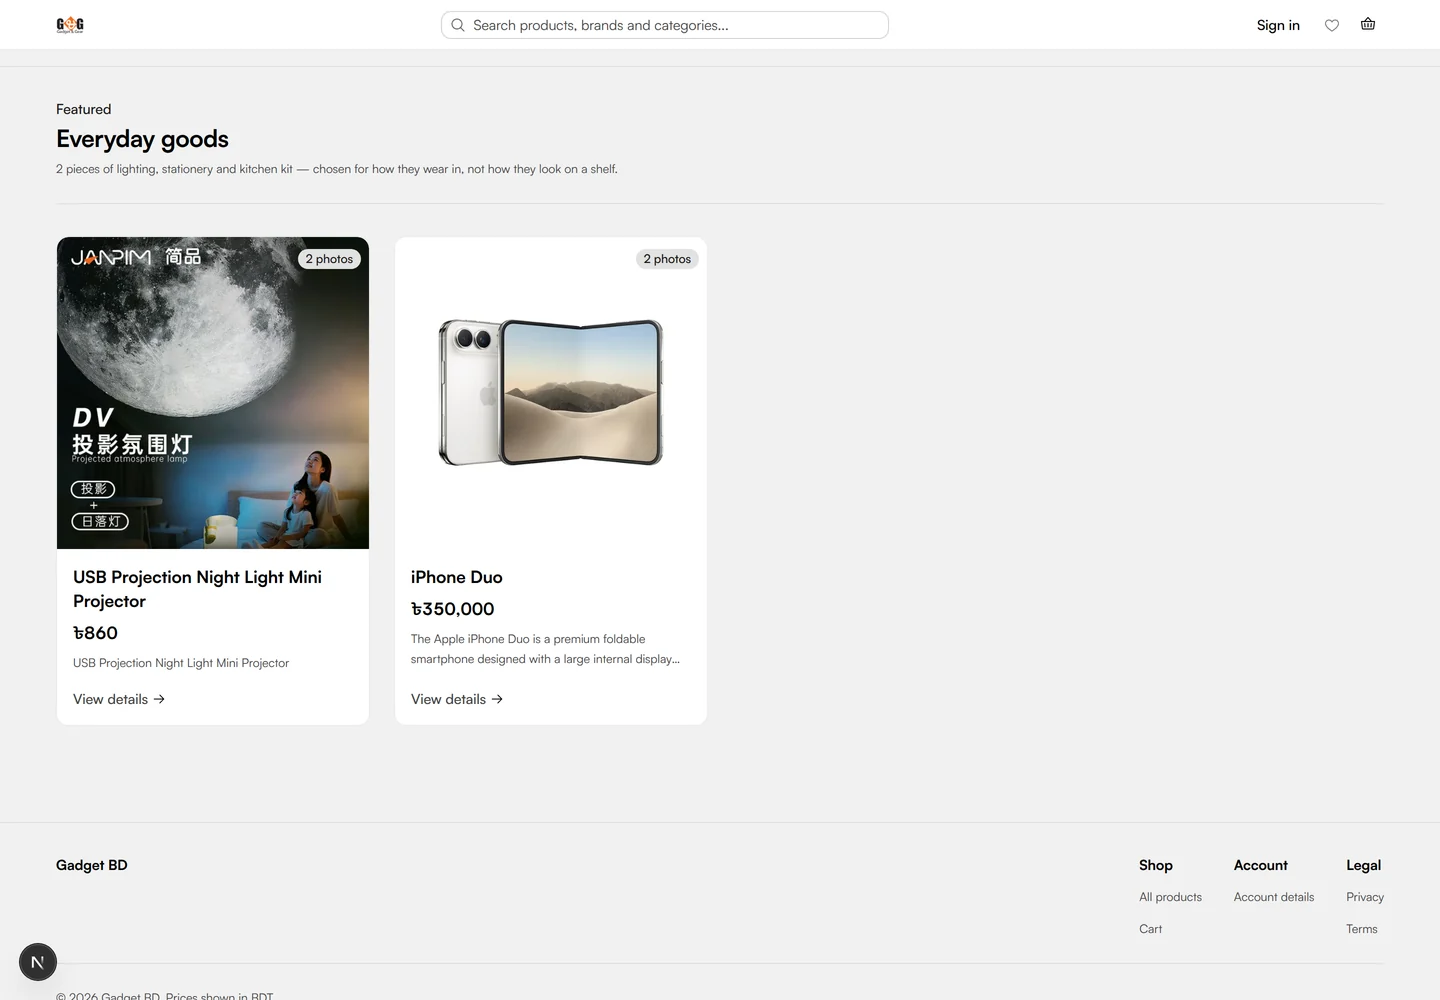
Task: Click the Everyday goods heading
Action: tap(142, 139)
